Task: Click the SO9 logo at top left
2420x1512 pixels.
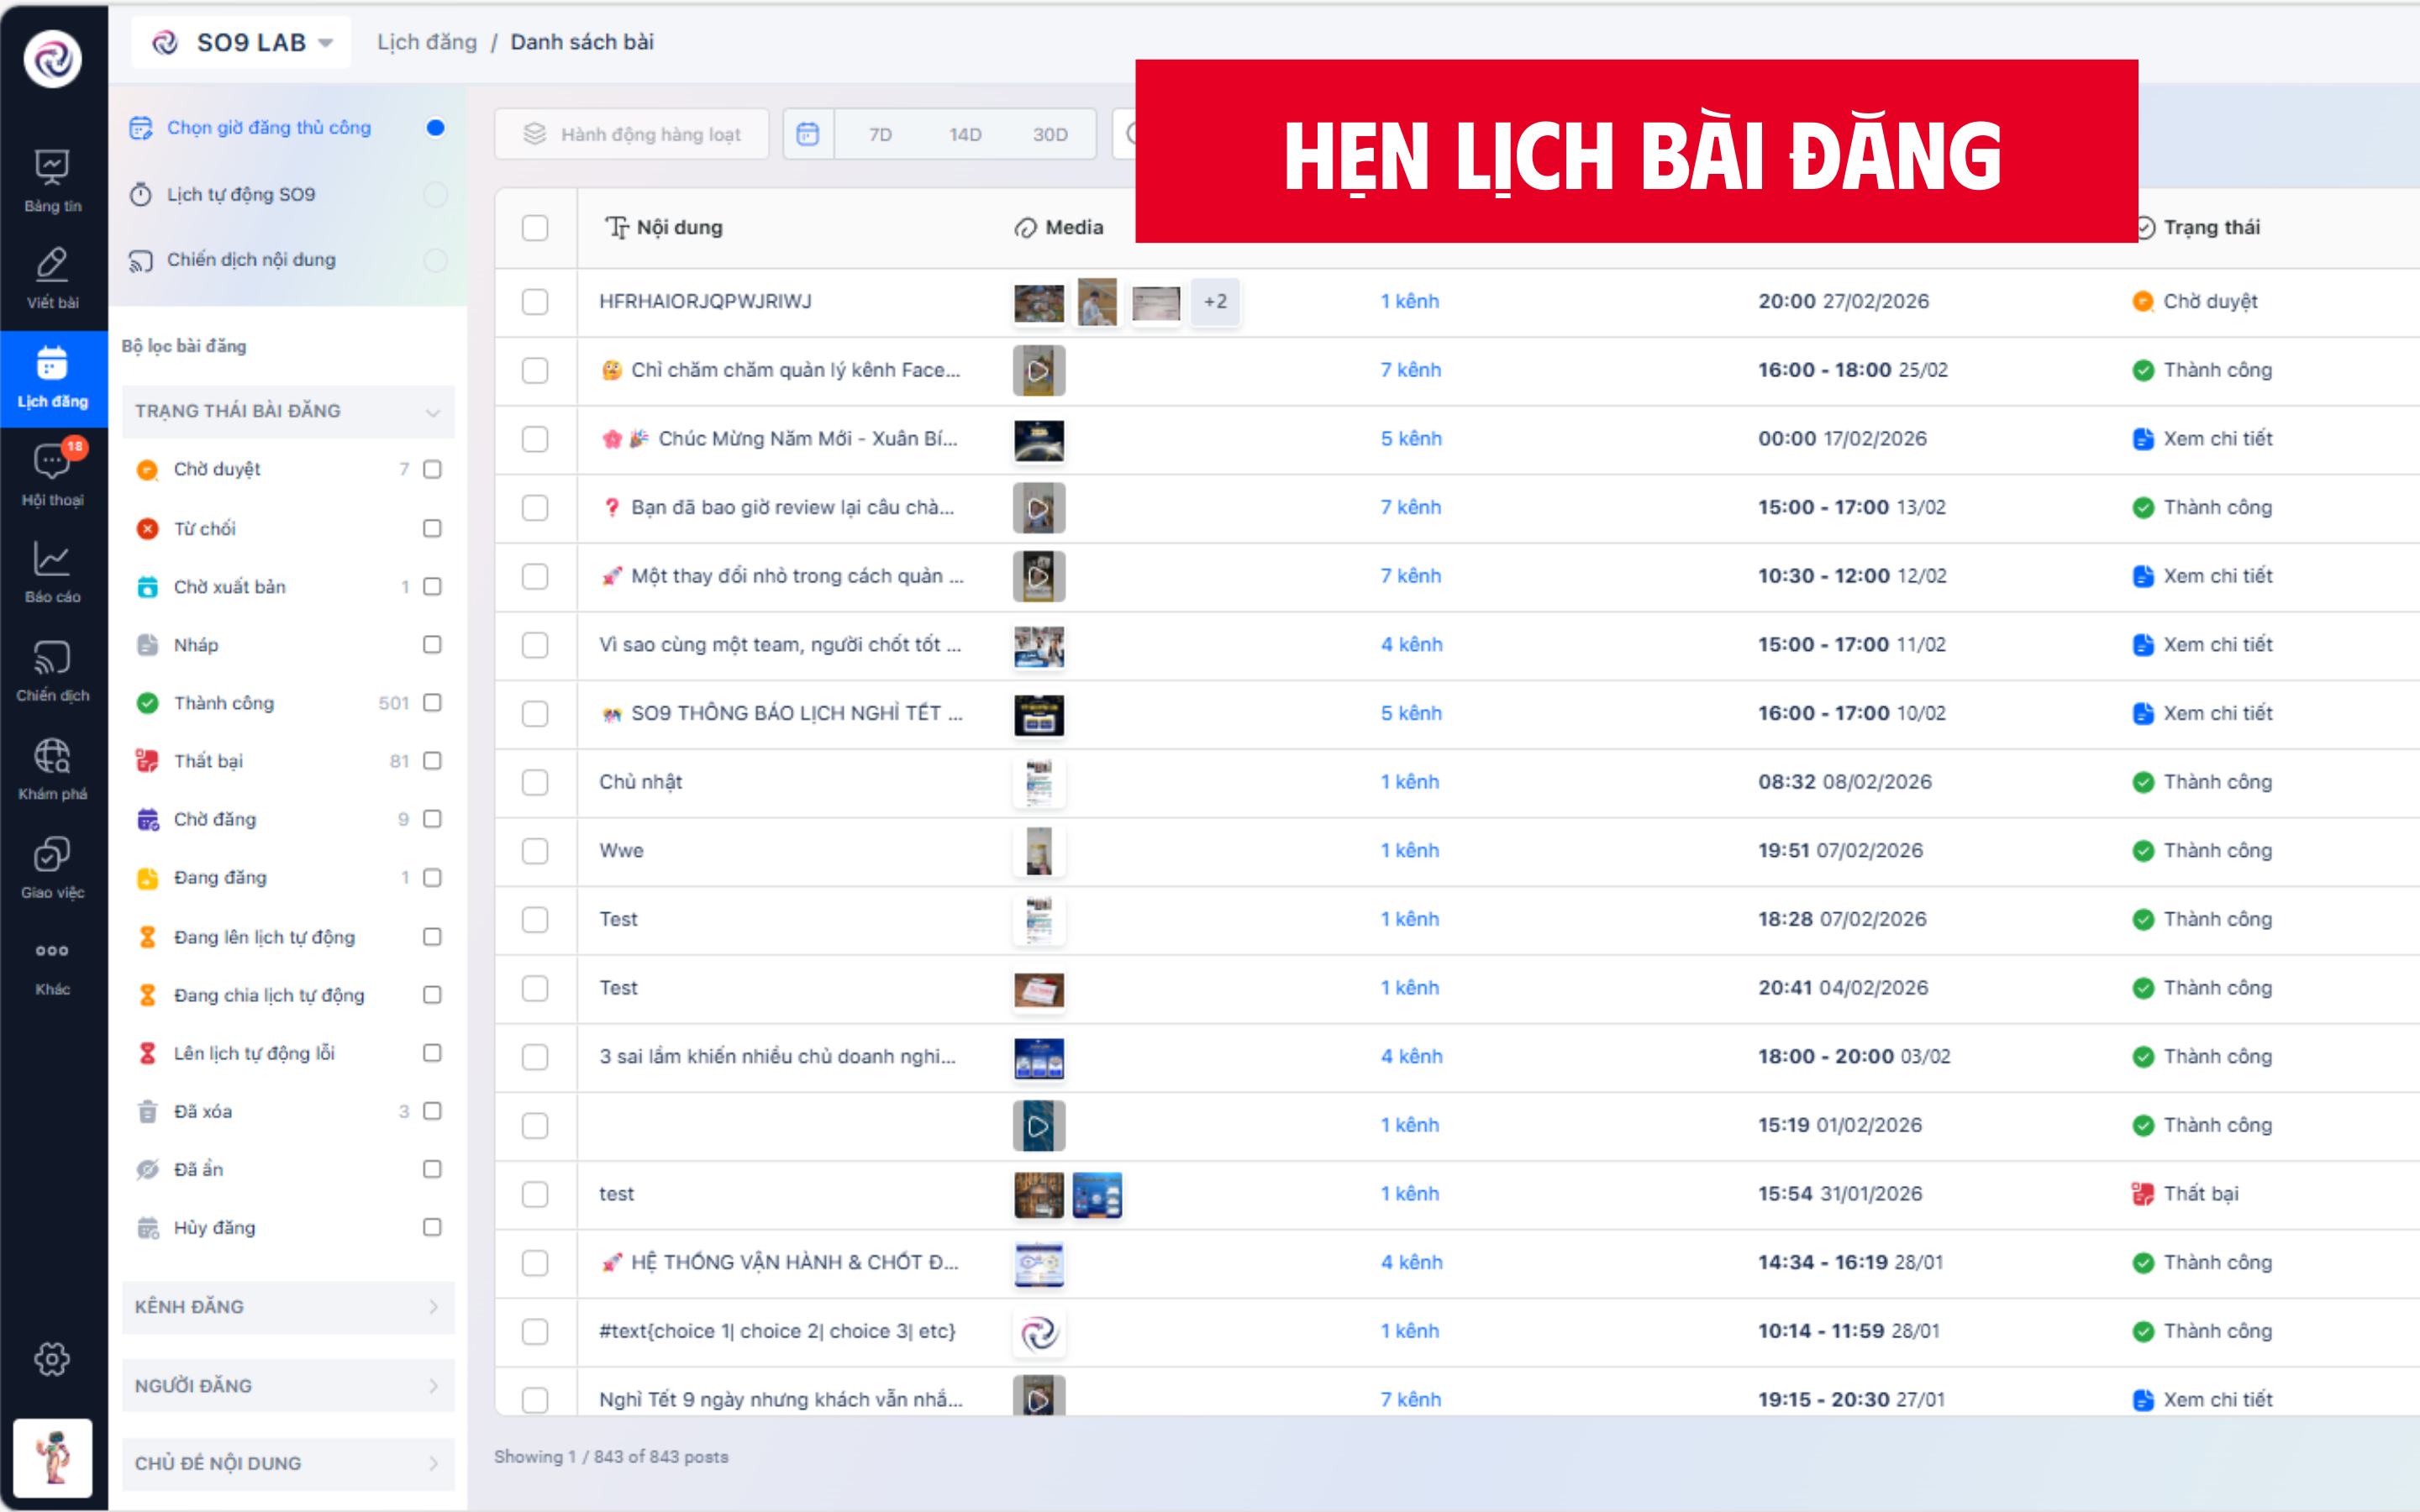Action: [x=52, y=59]
